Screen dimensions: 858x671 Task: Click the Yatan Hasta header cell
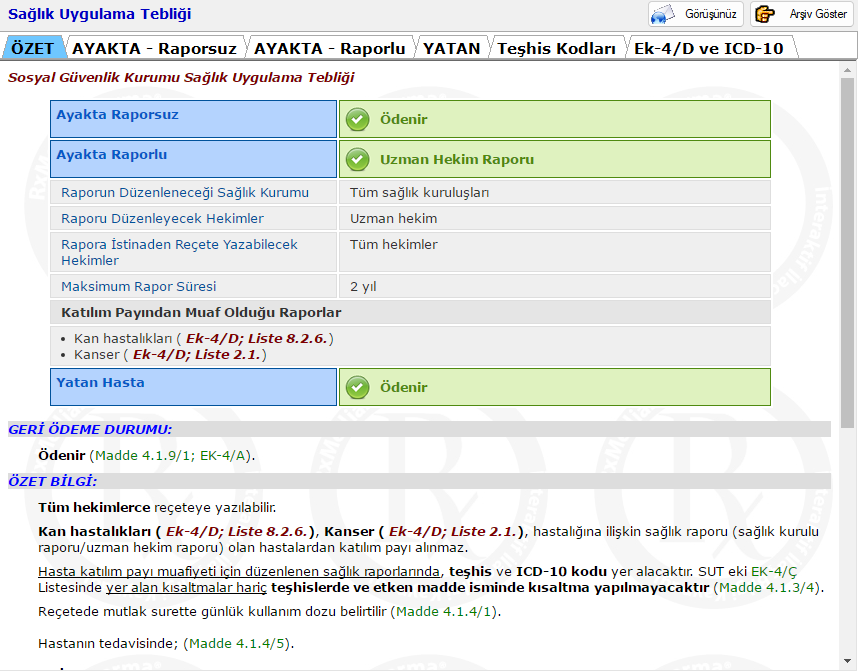tap(193, 387)
